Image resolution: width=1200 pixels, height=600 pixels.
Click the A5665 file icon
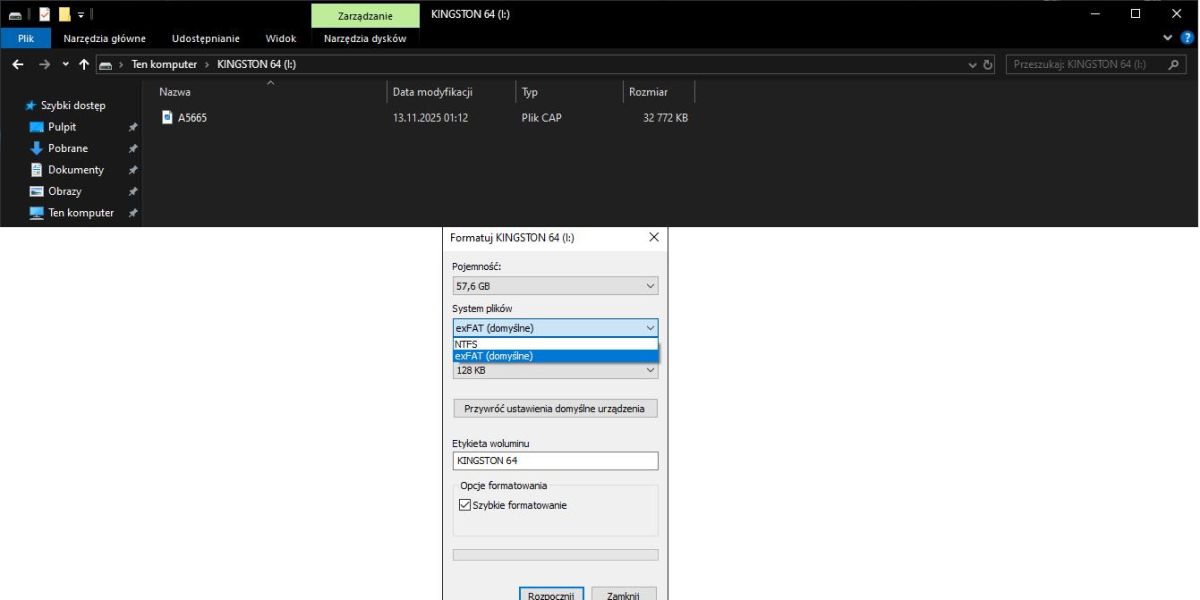pos(167,117)
